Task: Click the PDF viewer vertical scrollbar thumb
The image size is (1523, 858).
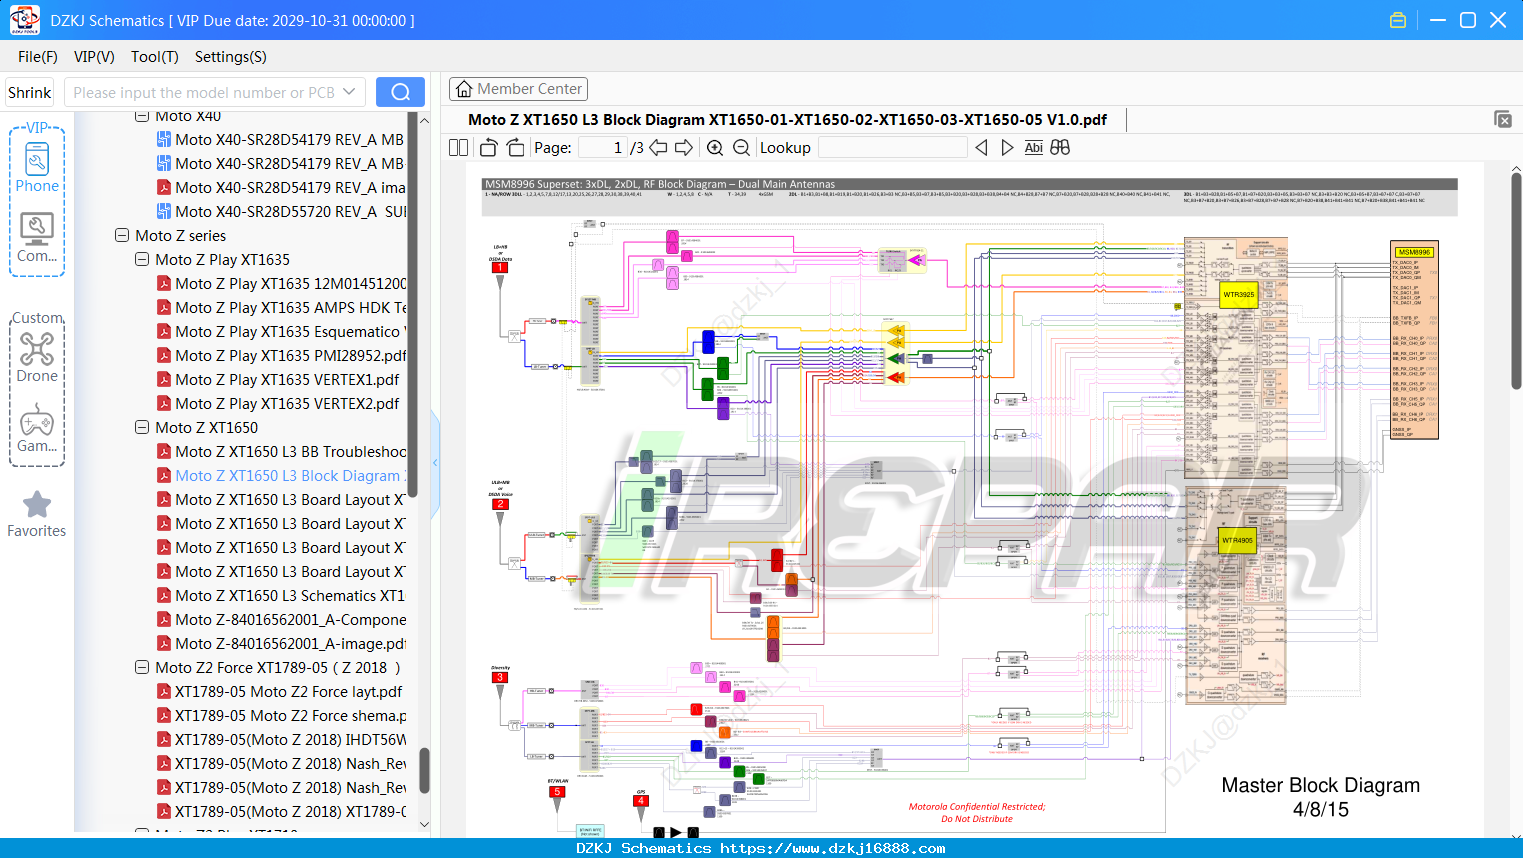Action: 1516,280
